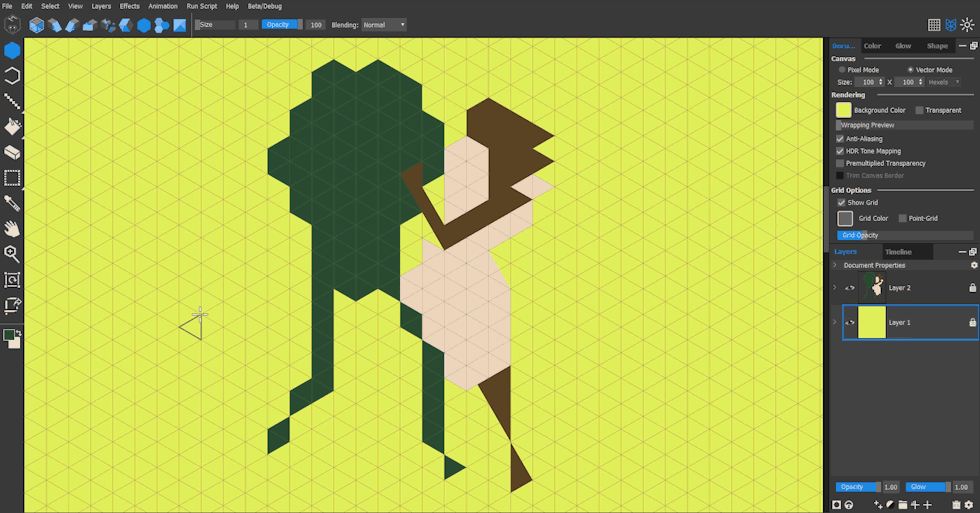980x513 pixels.
Task: Select the paint bucket fill tool
Action: point(12,127)
